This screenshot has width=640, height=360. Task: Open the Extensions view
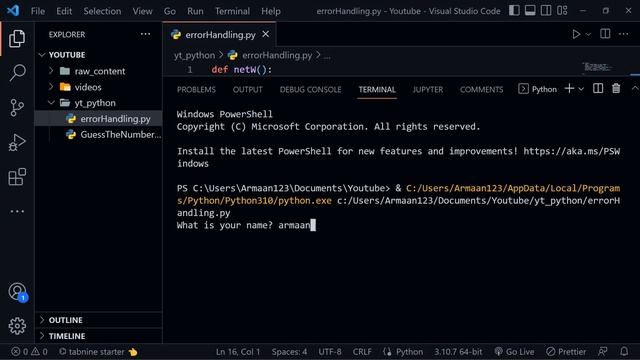[x=17, y=177]
